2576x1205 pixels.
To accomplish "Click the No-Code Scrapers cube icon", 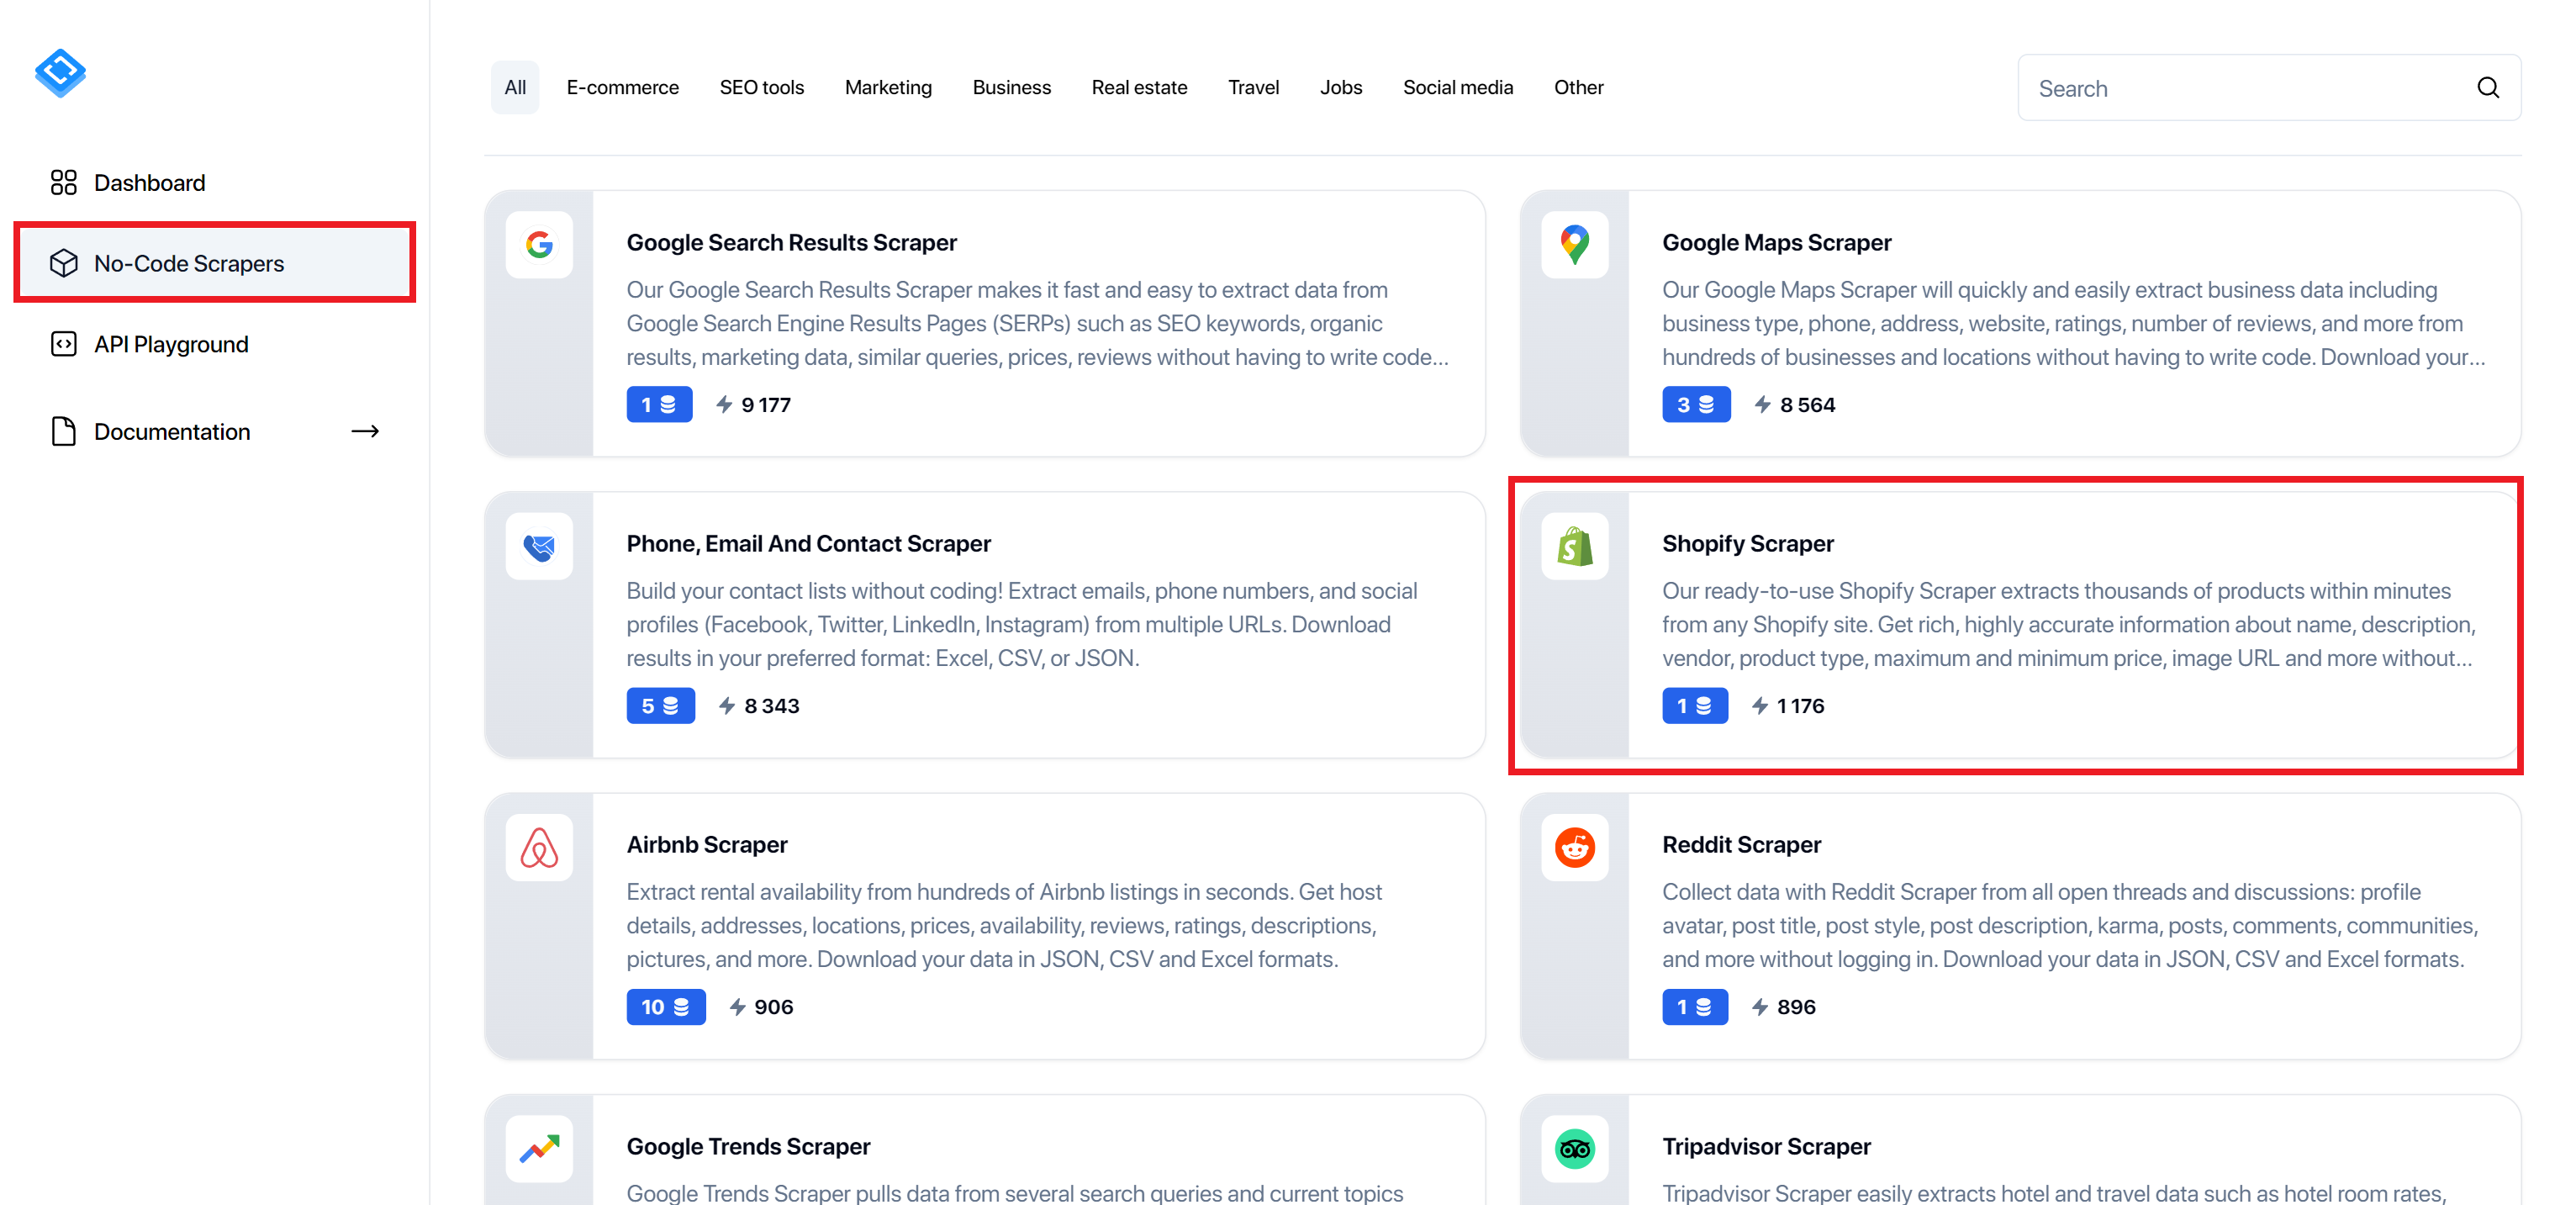I will pyautogui.click(x=64, y=263).
